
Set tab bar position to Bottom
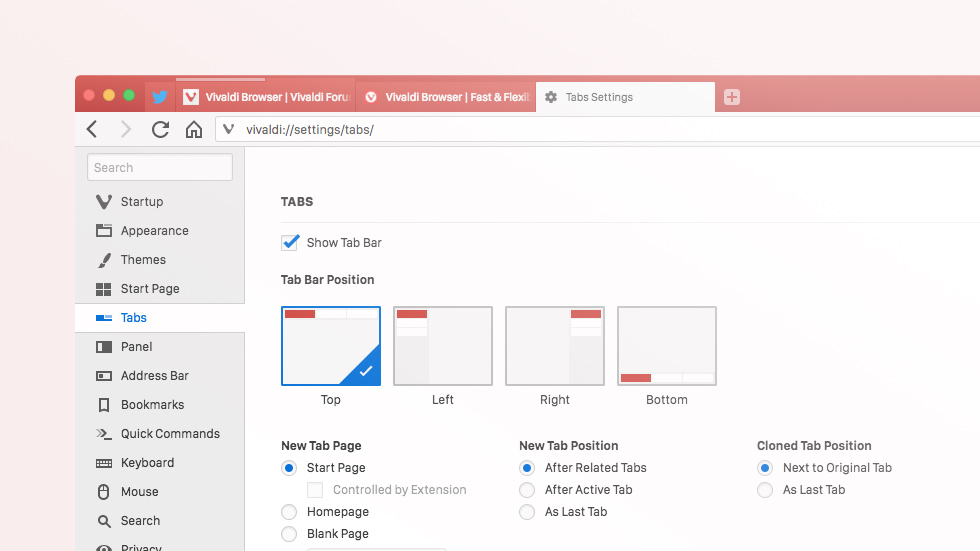(666, 345)
